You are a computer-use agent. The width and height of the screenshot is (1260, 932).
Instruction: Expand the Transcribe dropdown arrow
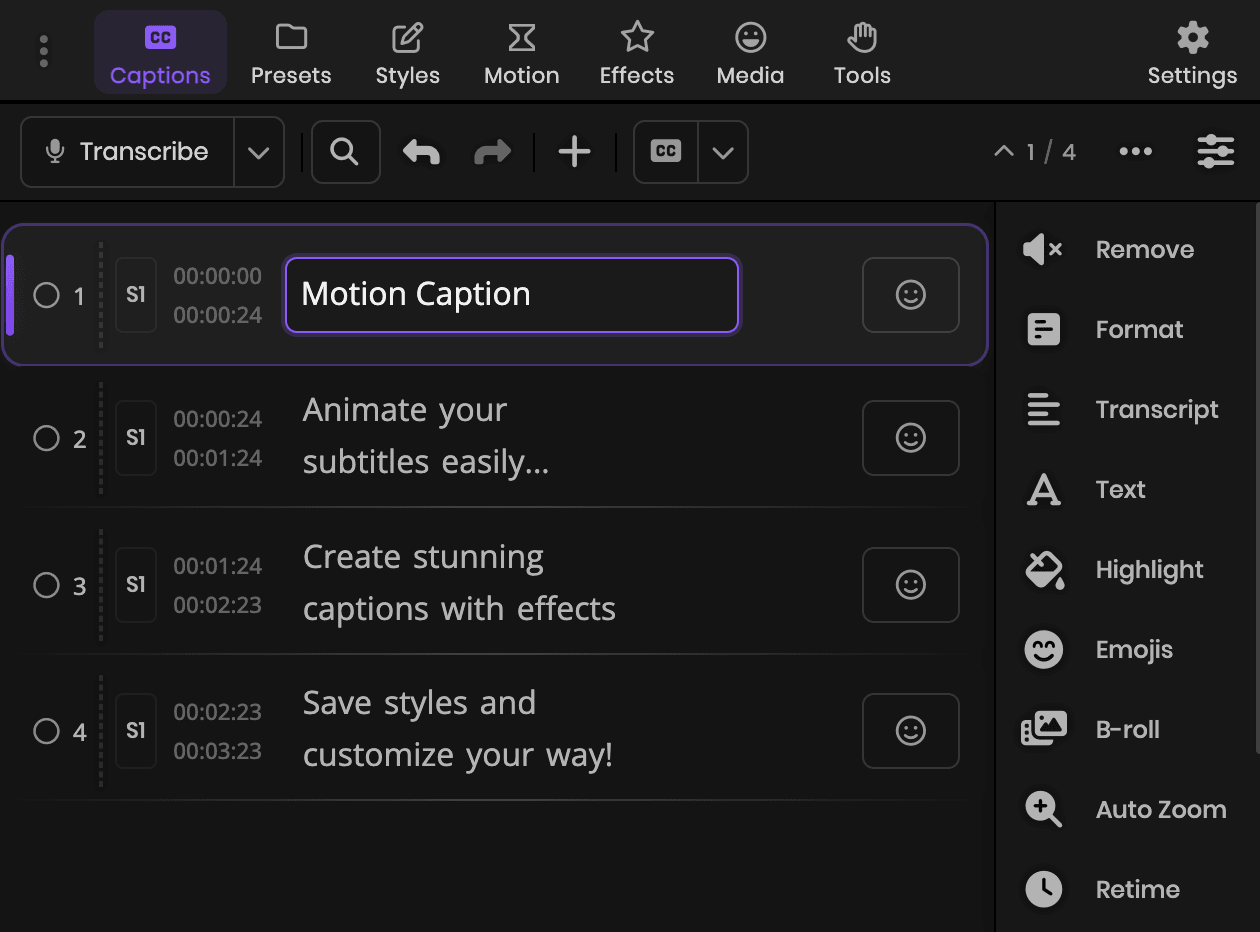259,152
